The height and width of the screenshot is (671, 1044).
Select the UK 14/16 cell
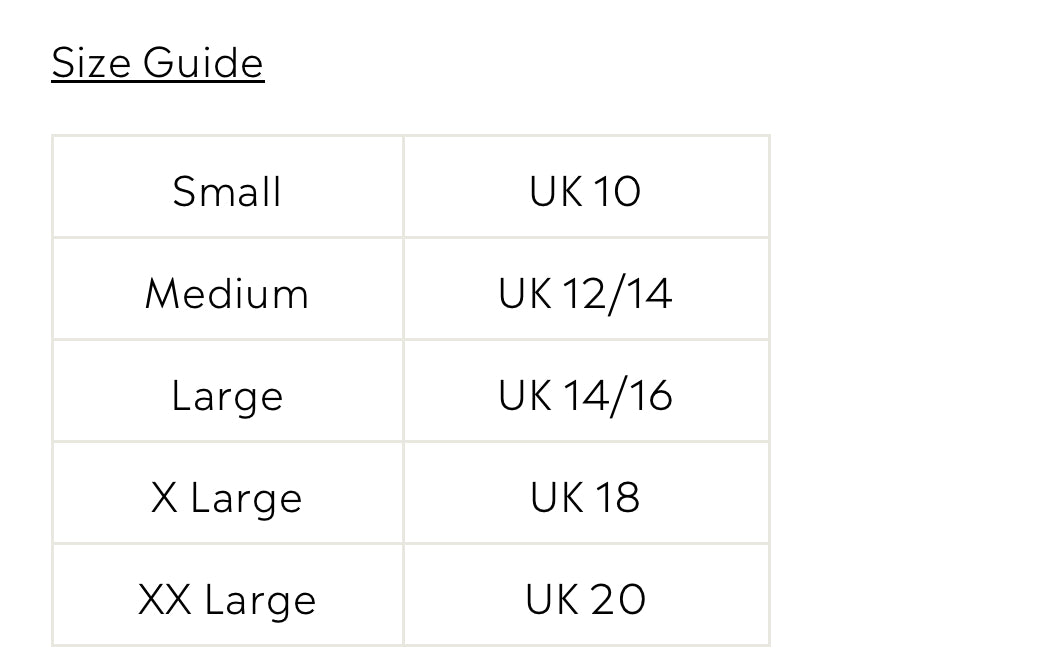click(585, 396)
